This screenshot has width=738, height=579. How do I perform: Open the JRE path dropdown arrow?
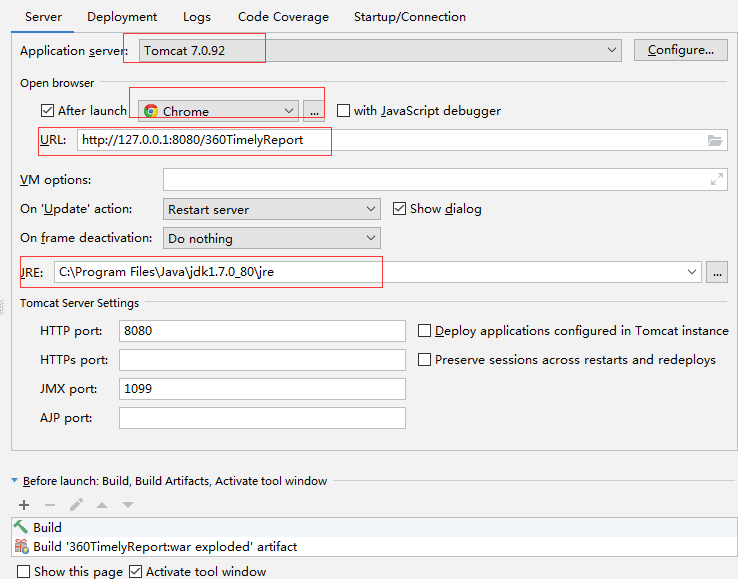[x=691, y=272]
